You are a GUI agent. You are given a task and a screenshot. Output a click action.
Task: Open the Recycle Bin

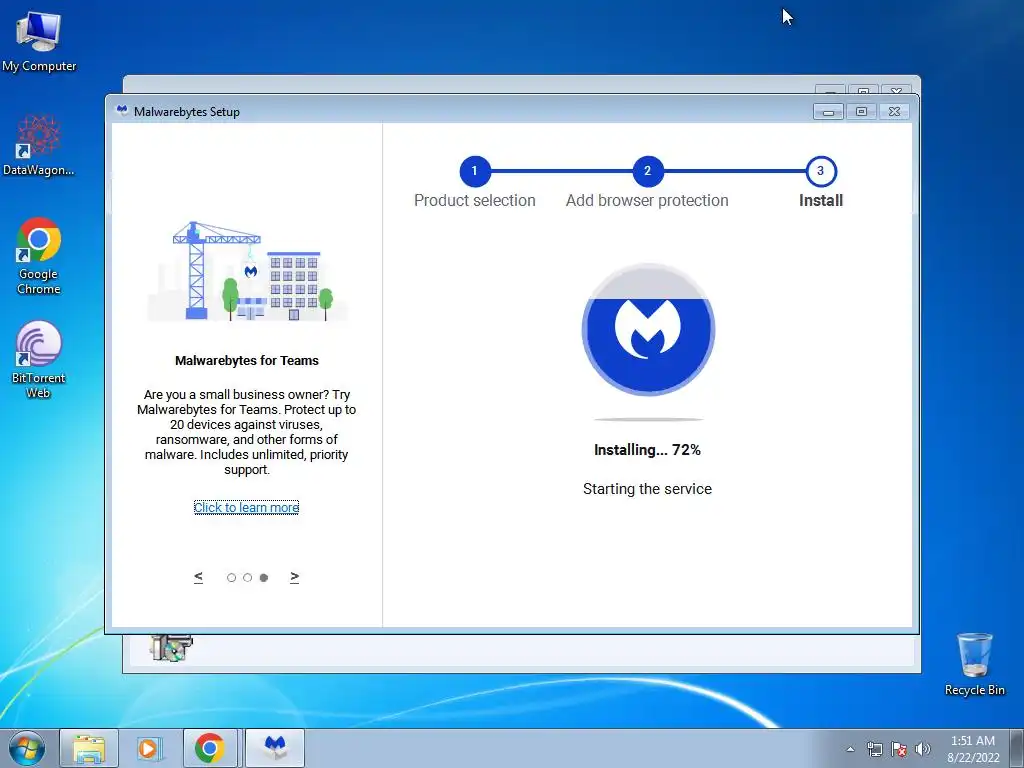(x=974, y=664)
